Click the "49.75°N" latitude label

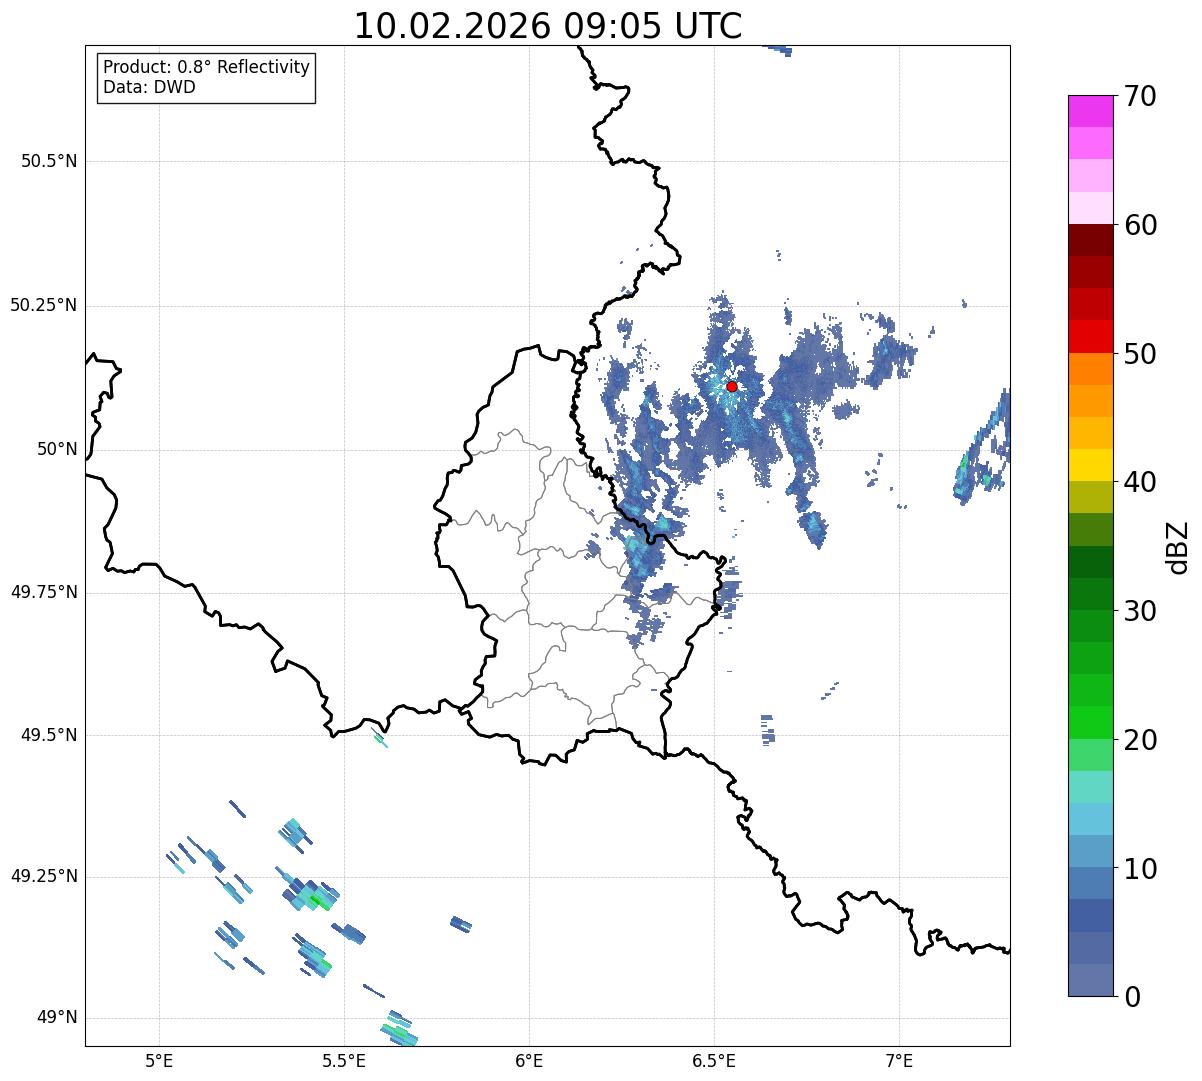(x=44, y=592)
